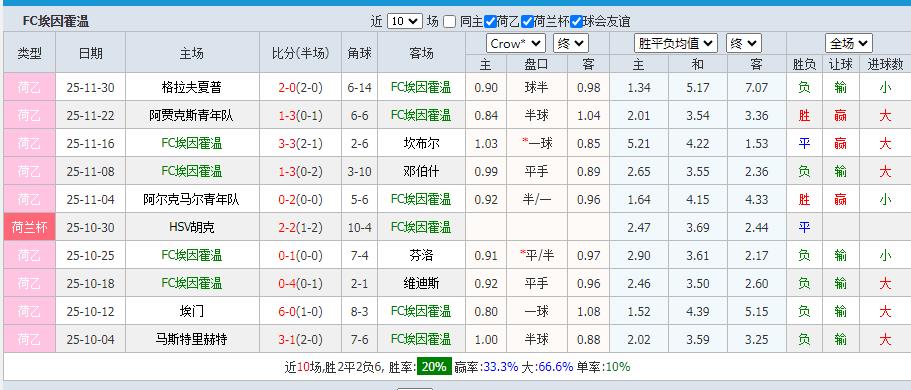Click the handicap *平/半 cell
911x390 pixels.
coord(537,255)
